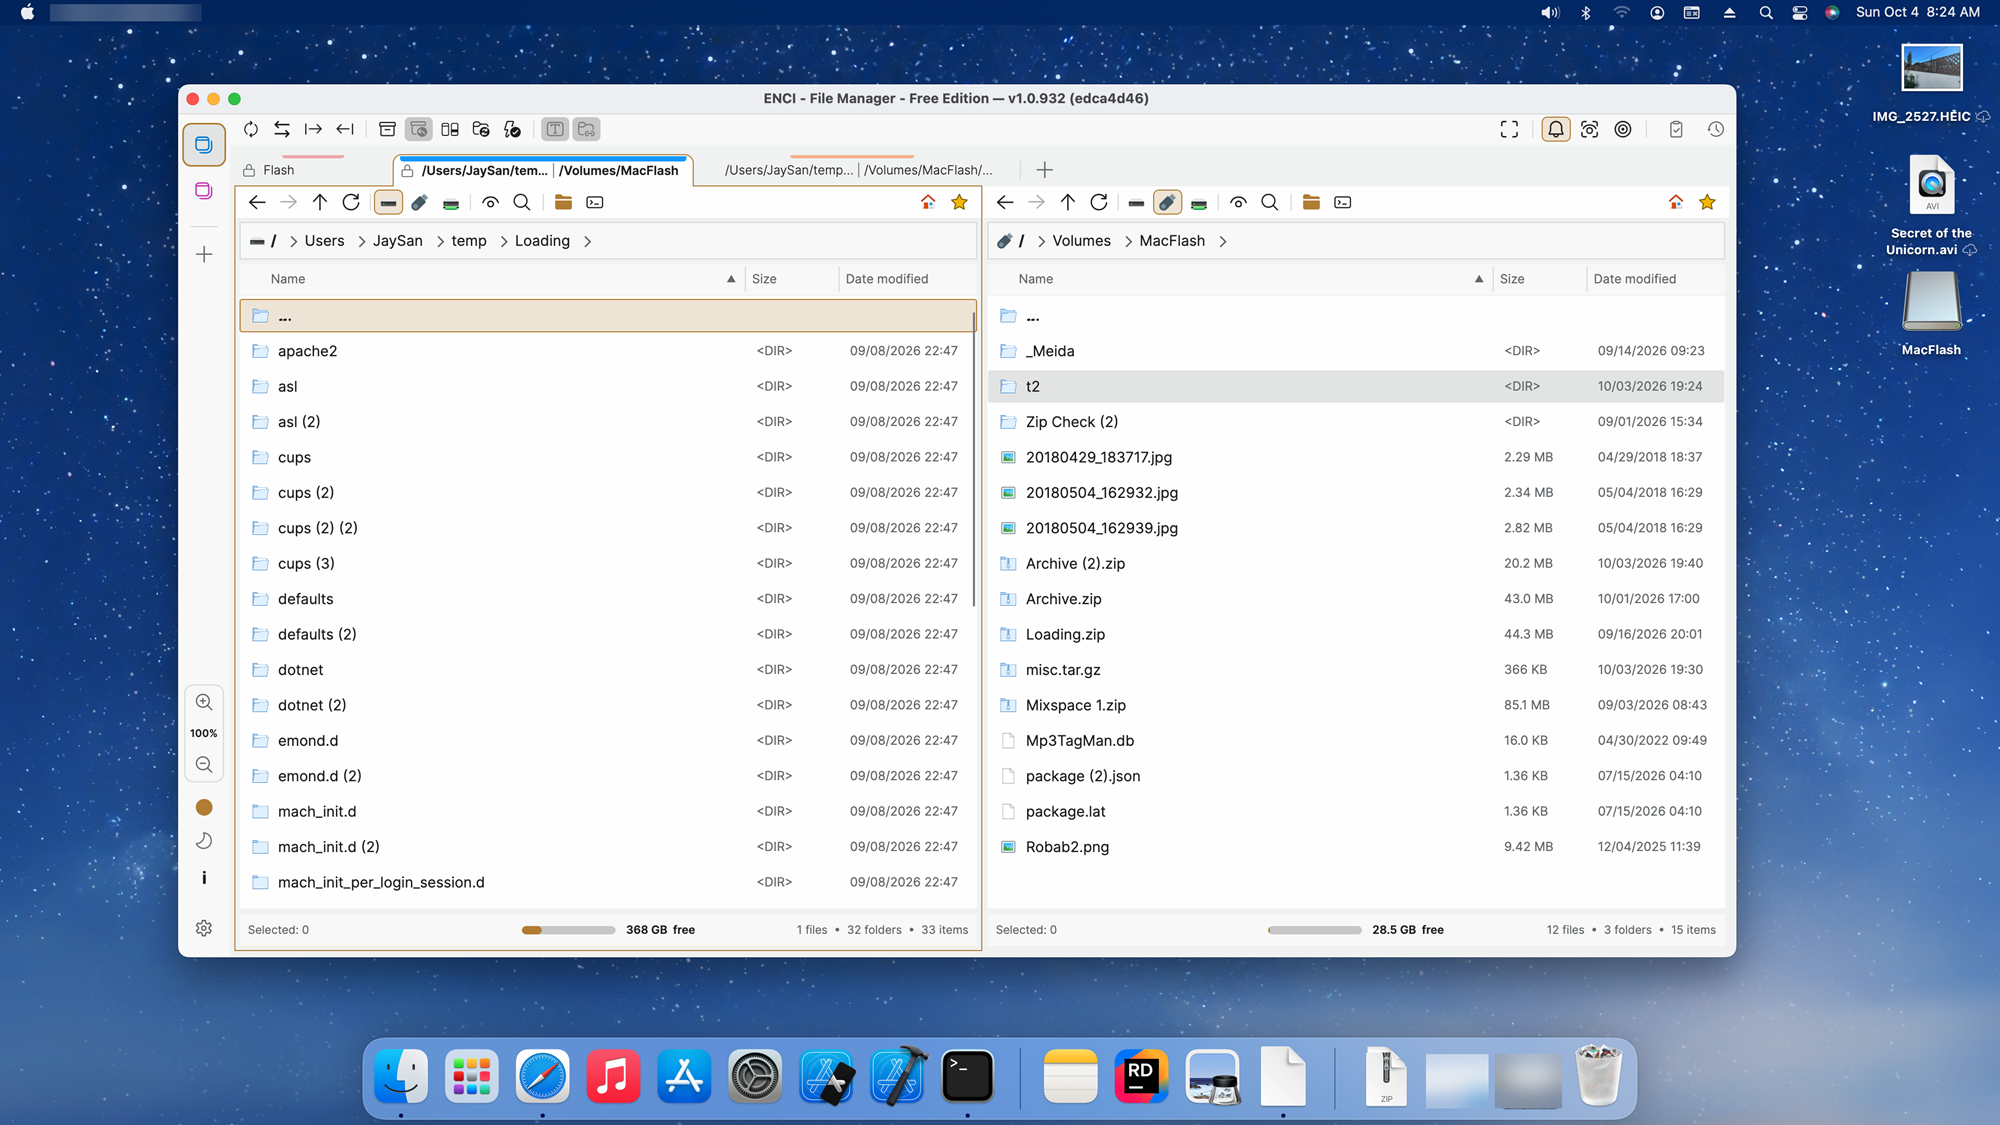Click the sync circular-arrows icon in top toolbar
Image resolution: width=2000 pixels, height=1125 pixels.
point(251,129)
